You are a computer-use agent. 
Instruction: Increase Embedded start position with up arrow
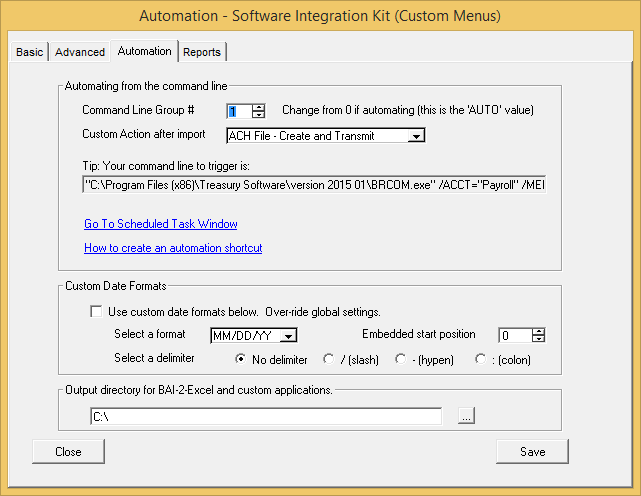[539, 332]
